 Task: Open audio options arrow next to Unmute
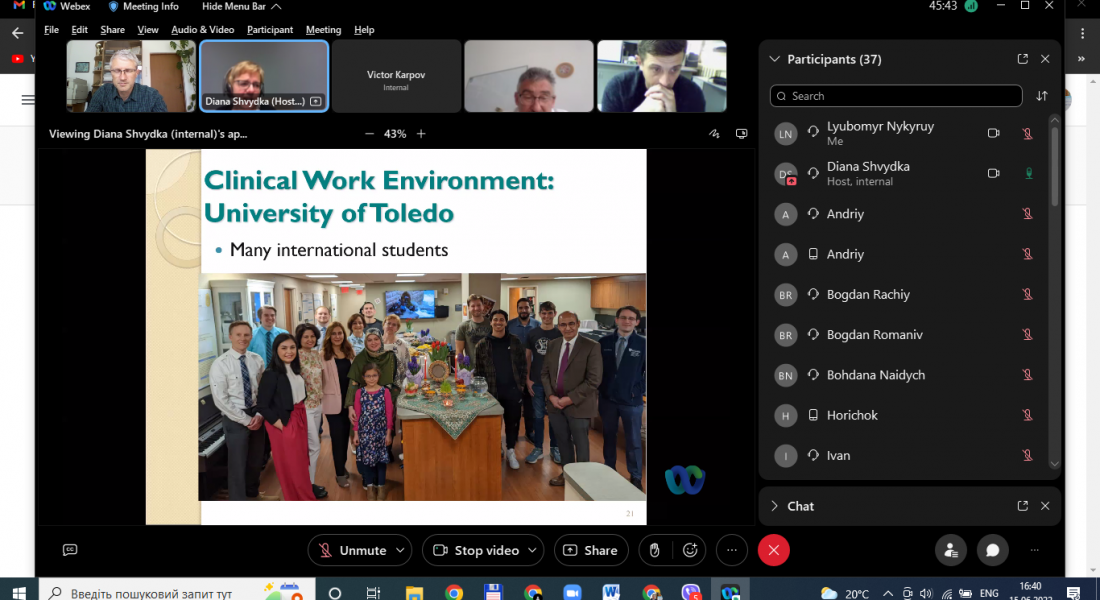[x=401, y=550]
